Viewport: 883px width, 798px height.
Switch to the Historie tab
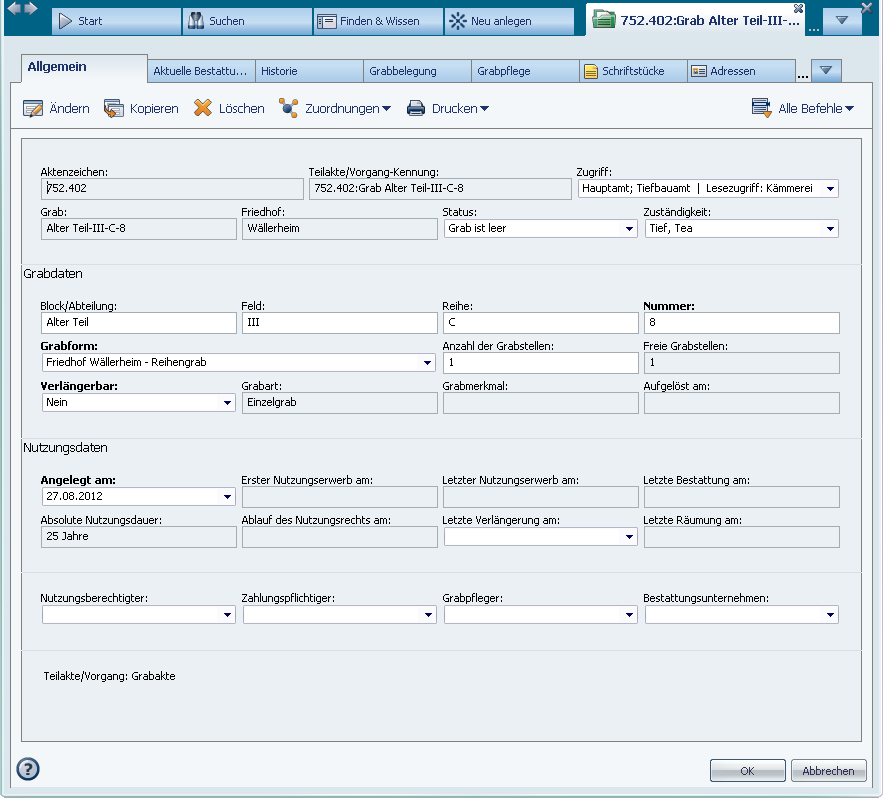pyautogui.click(x=307, y=72)
